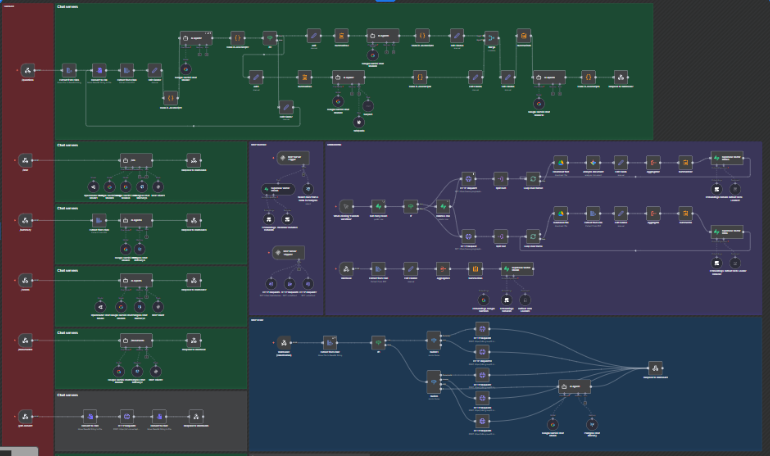Open the bottommost HTTP Request node in the blue section
Image resolution: width=770 pixels, height=456 pixels.
pyautogui.click(x=482, y=421)
